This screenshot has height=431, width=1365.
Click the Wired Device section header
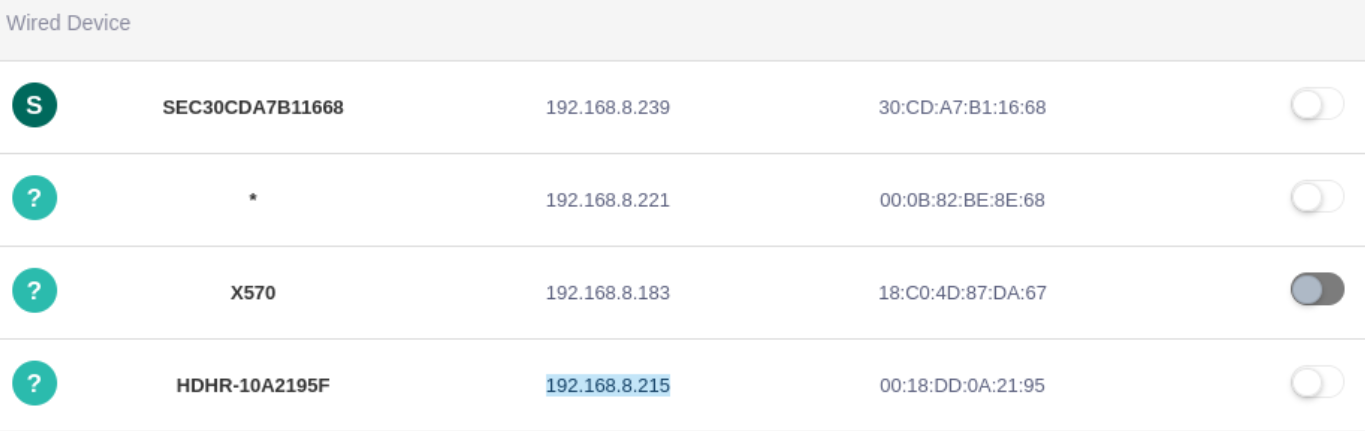coord(68,23)
